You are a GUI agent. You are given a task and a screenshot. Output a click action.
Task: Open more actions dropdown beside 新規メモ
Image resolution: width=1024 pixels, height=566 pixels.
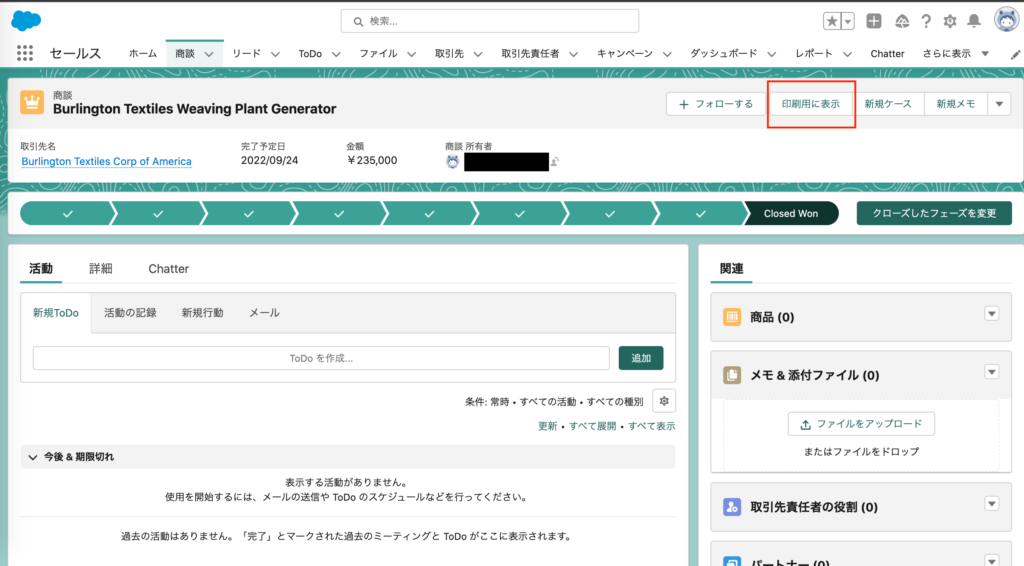point(1000,104)
